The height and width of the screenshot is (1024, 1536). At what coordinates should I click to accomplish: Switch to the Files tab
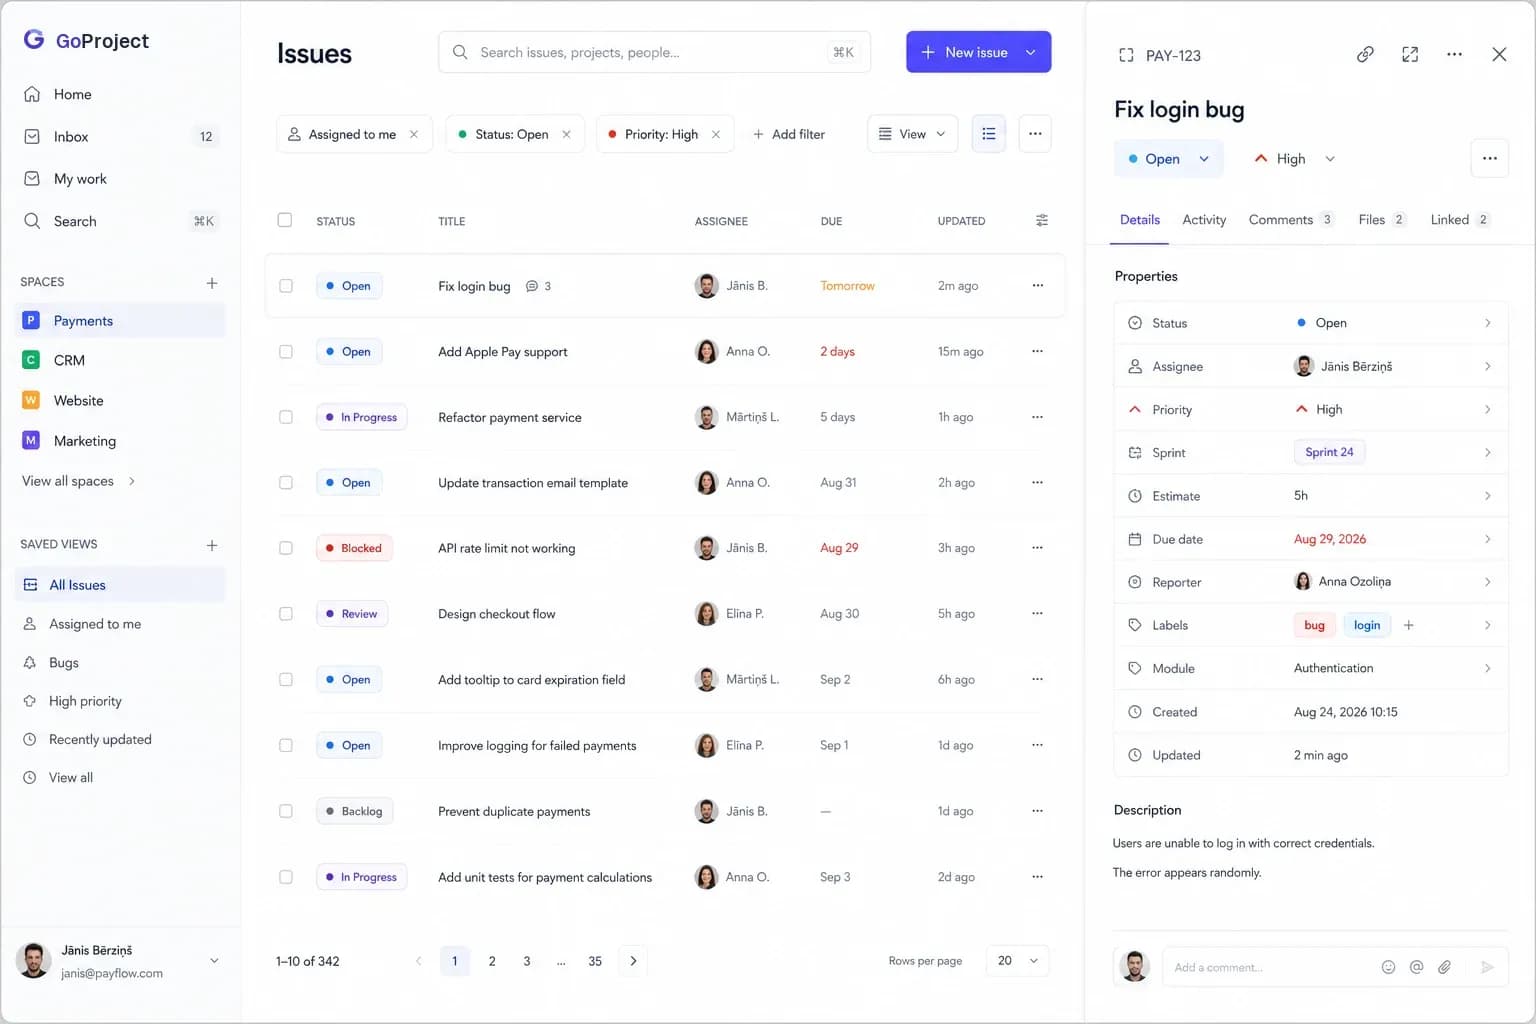pos(1382,220)
